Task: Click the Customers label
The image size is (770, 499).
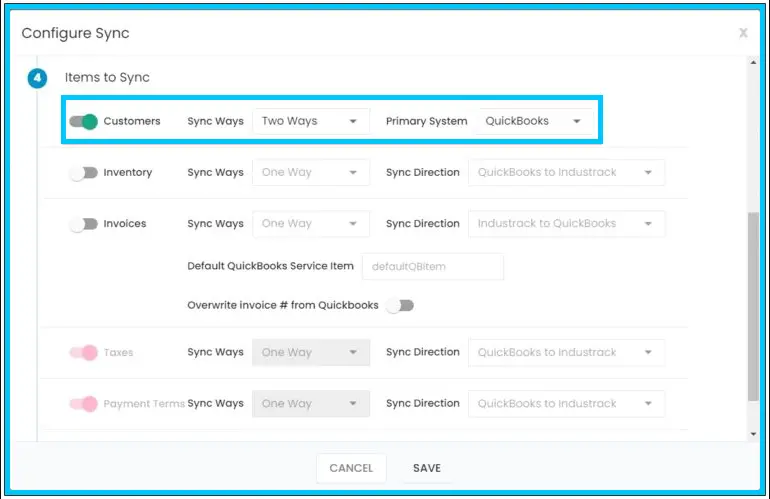Action: (132, 121)
